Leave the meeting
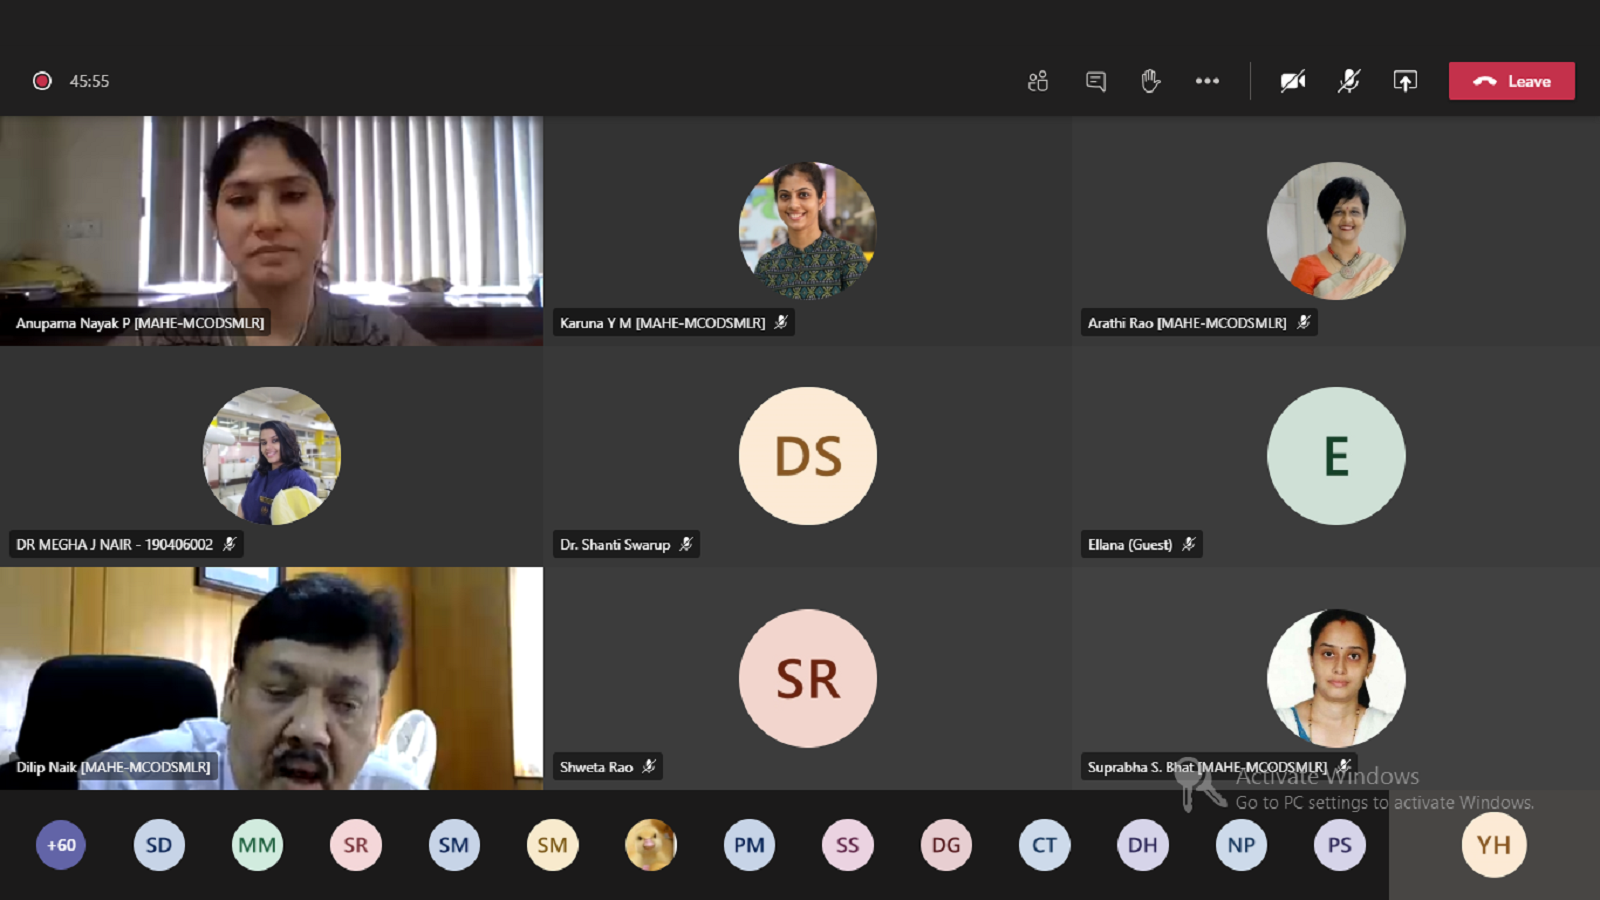Viewport: 1600px width, 900px height. [x=1511, y=81]
